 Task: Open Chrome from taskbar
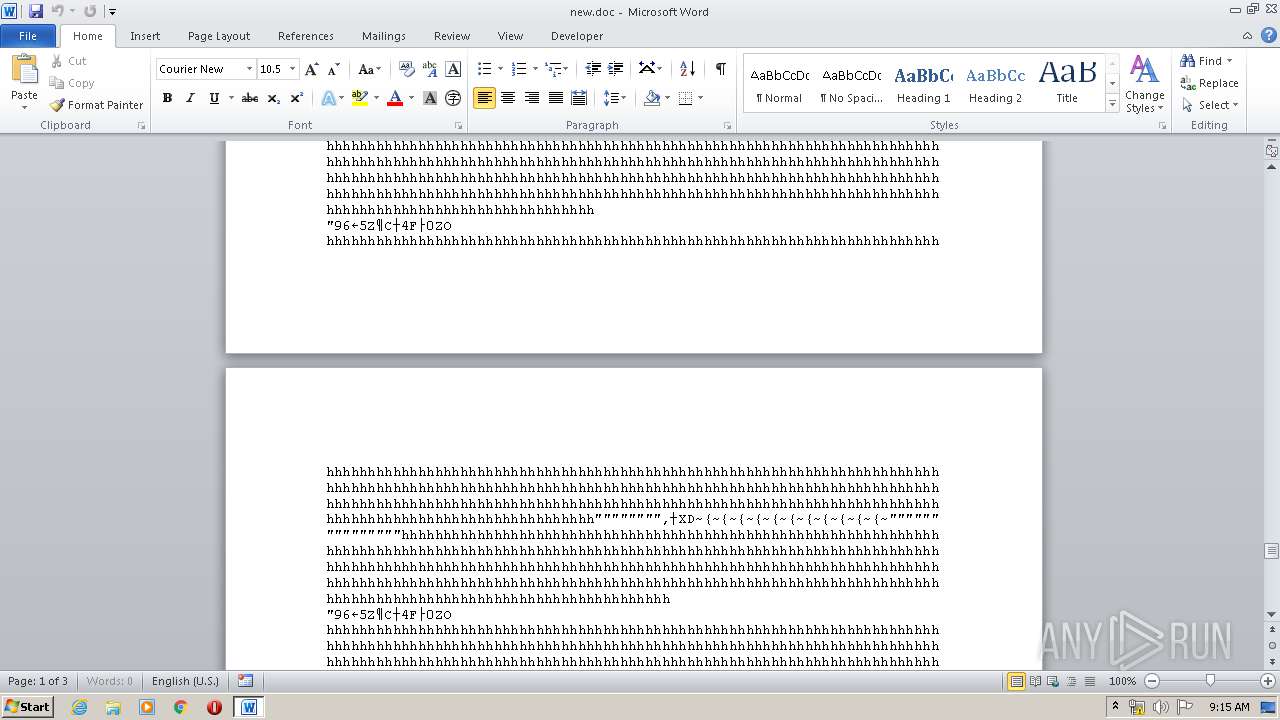(x=180, y=707)
